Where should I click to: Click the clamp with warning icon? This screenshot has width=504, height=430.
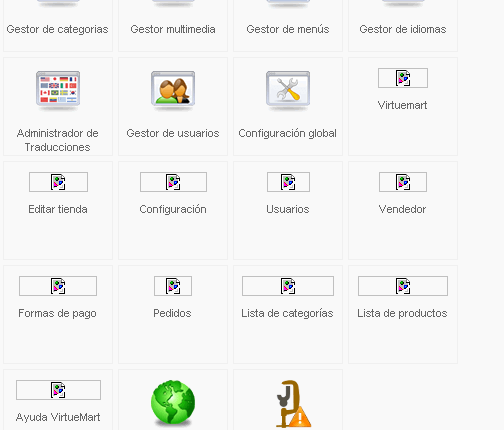(x=294, y=404)
